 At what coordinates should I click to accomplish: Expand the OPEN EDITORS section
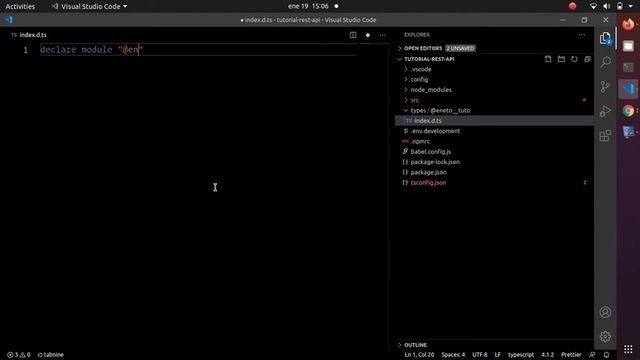(423, 48)
